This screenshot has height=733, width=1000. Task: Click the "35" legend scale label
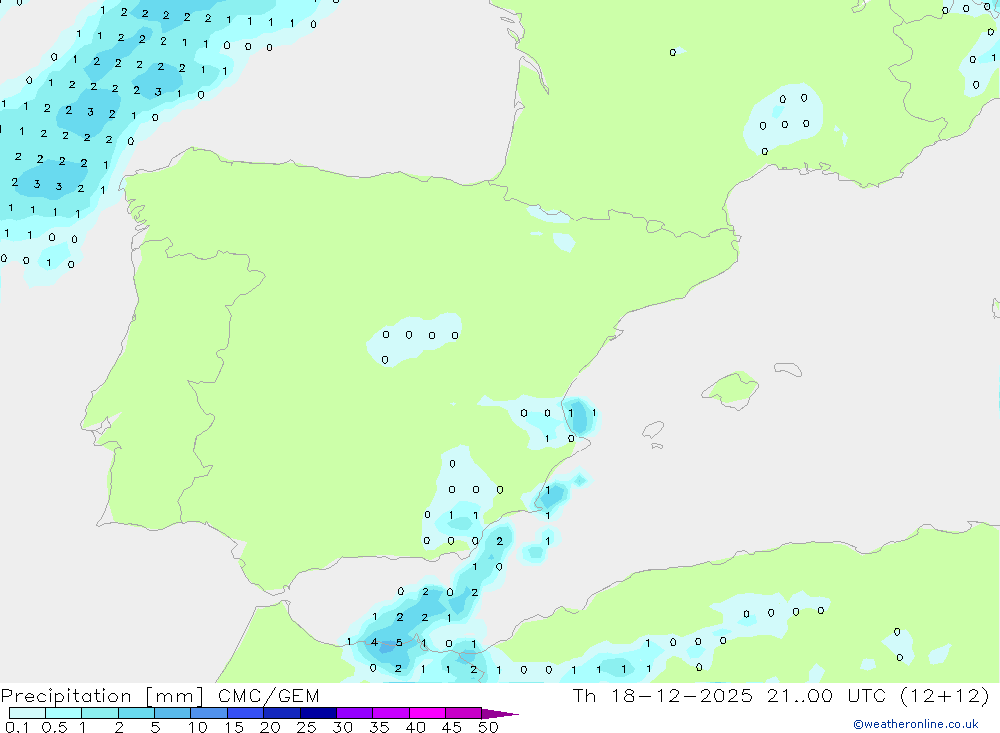[x=379, y=727]
